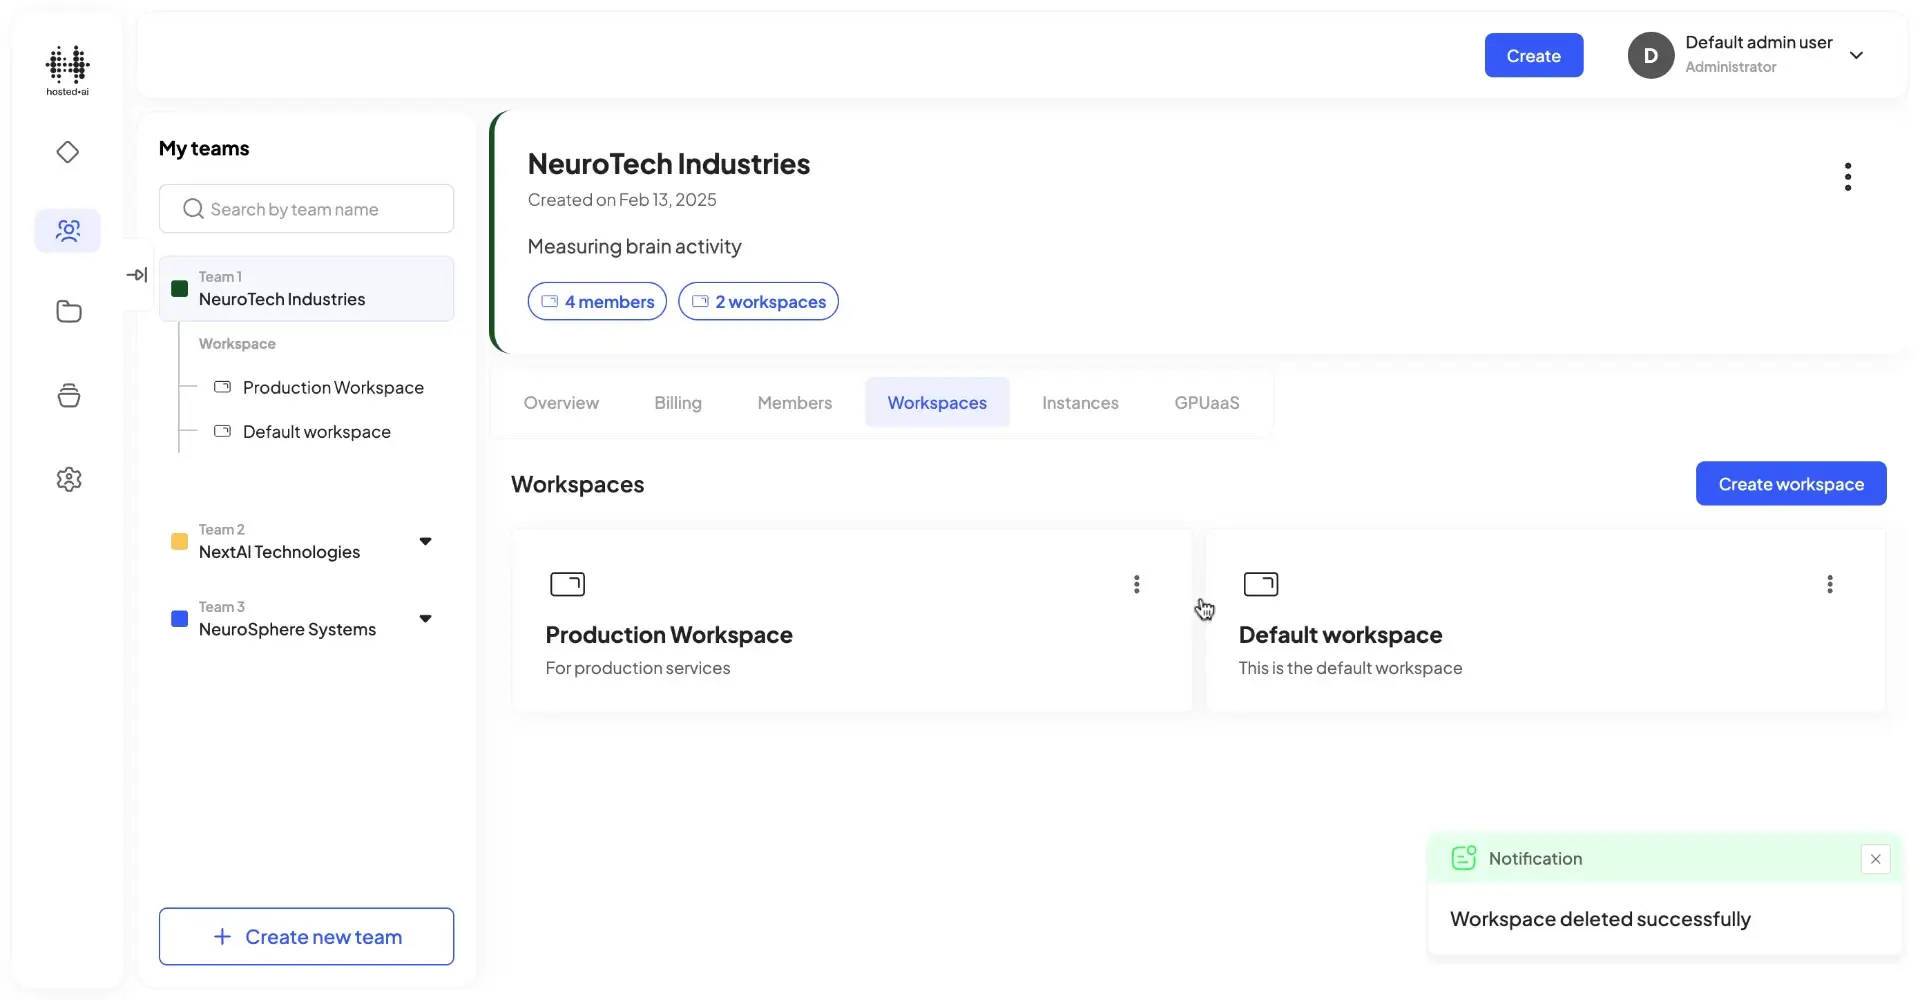The image size is (1920, 1000).
Task: Select the Teams icon in the sidebar
Action: tap(67, 230)
